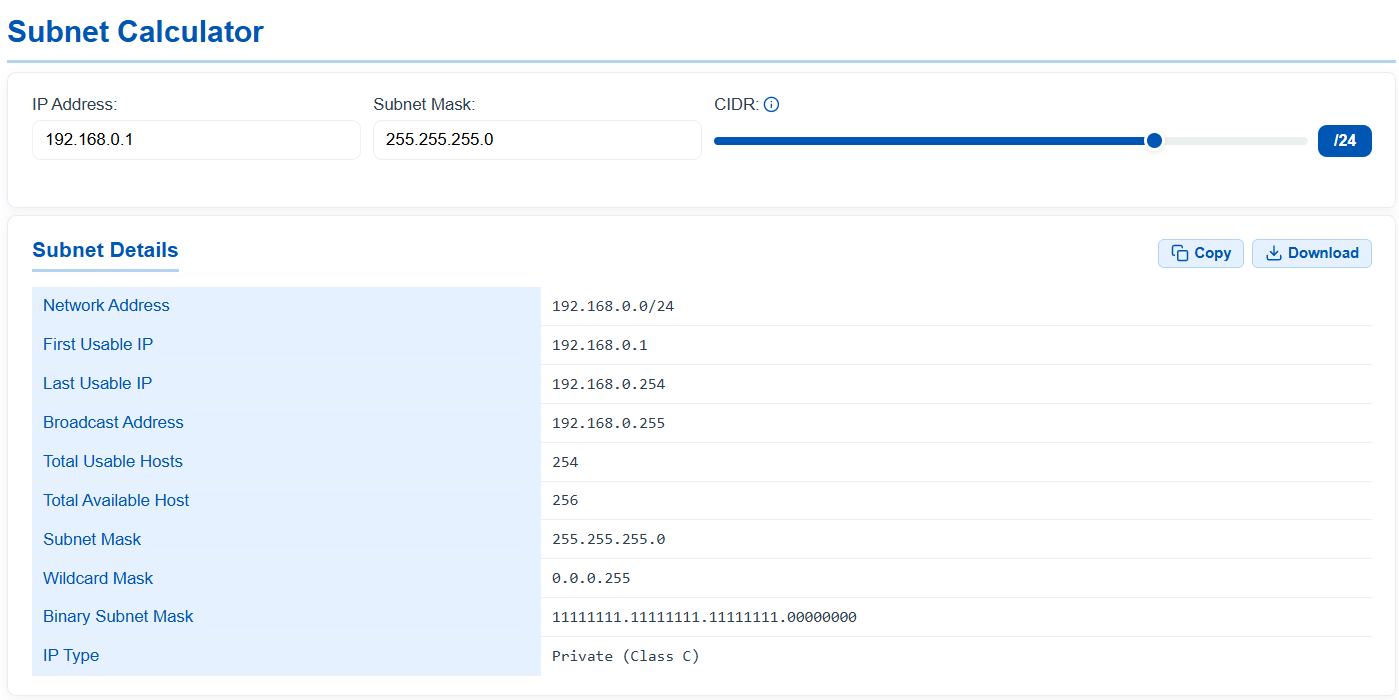Click the Broadcast Address label
Image resolution: width=1399 pixels, height=700 pixels.
(113, 423)
